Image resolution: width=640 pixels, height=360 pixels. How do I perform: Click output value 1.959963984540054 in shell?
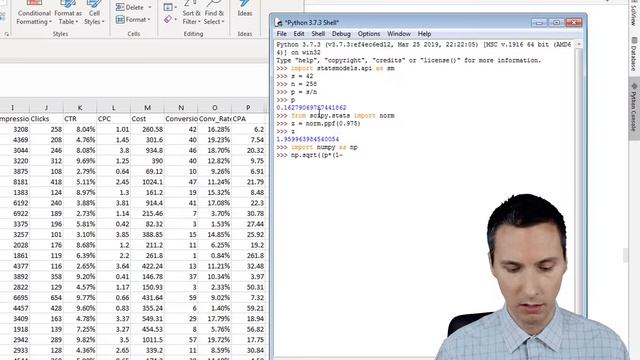click(x=308, y=140)
